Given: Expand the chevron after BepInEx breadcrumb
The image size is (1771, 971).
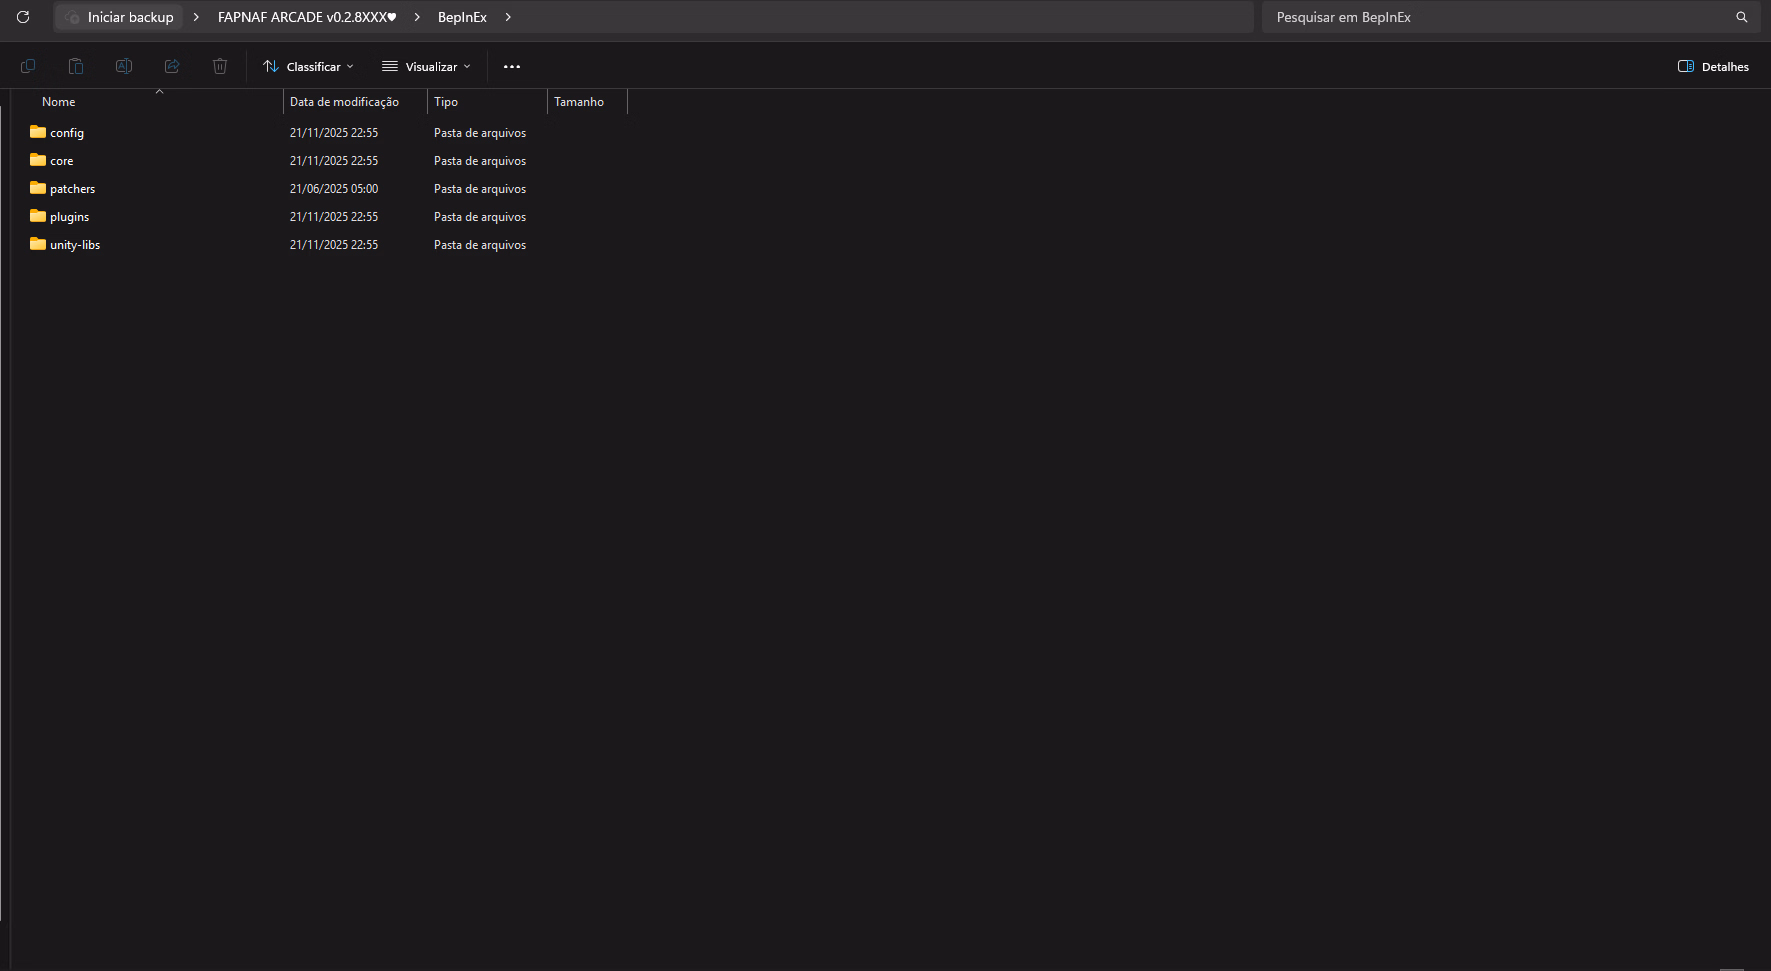Looking at the screenshot, I should pyautogui.click(x=508, y=17).
